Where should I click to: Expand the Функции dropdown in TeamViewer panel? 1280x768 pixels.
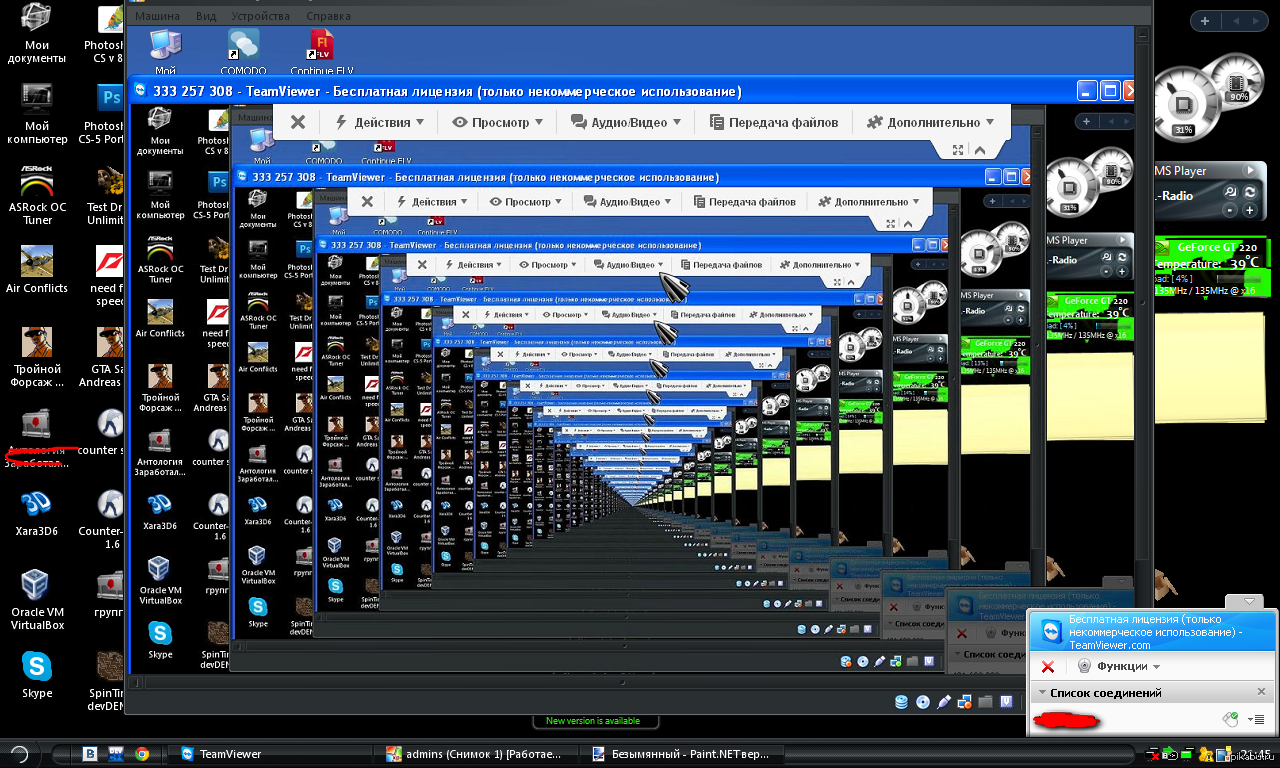click(1118, 667)
